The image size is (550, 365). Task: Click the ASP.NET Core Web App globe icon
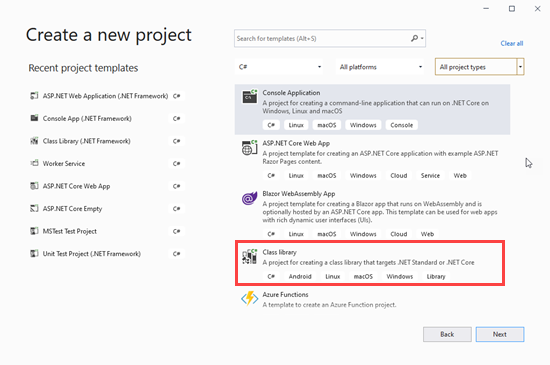[x=249, y=147]
